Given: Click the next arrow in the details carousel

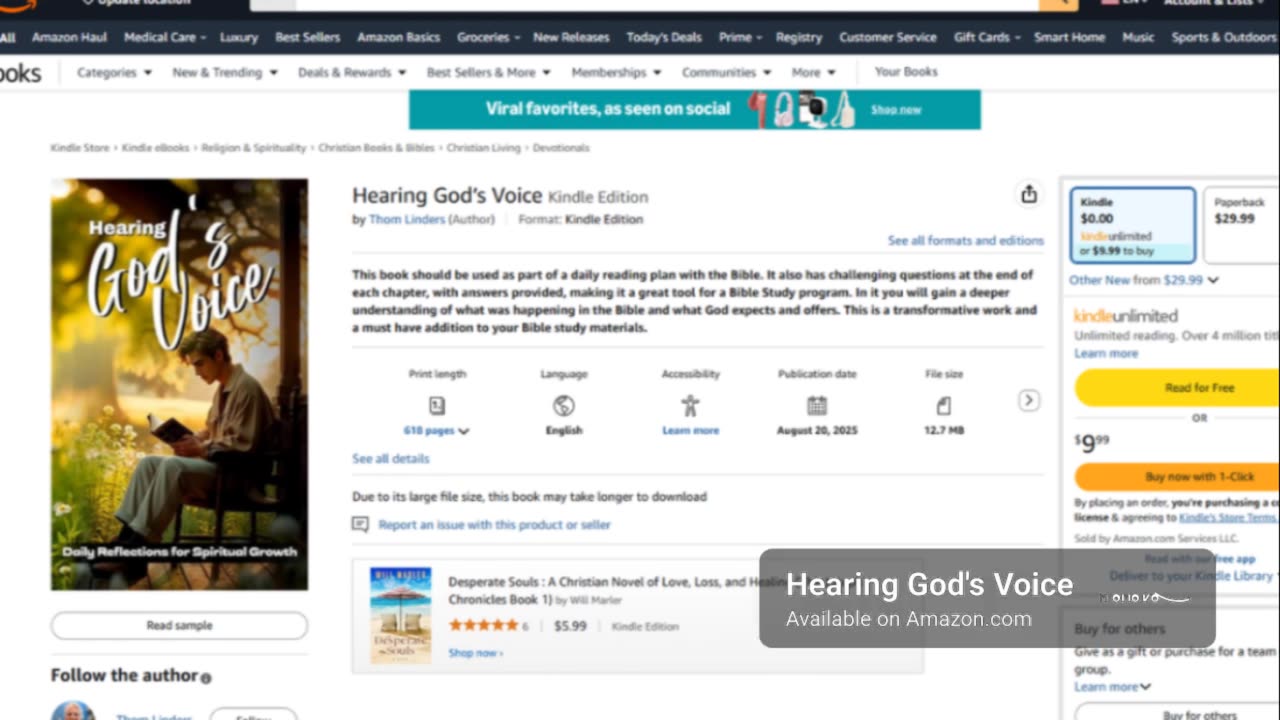Looking at the screenshot, I should (1028, 400).
